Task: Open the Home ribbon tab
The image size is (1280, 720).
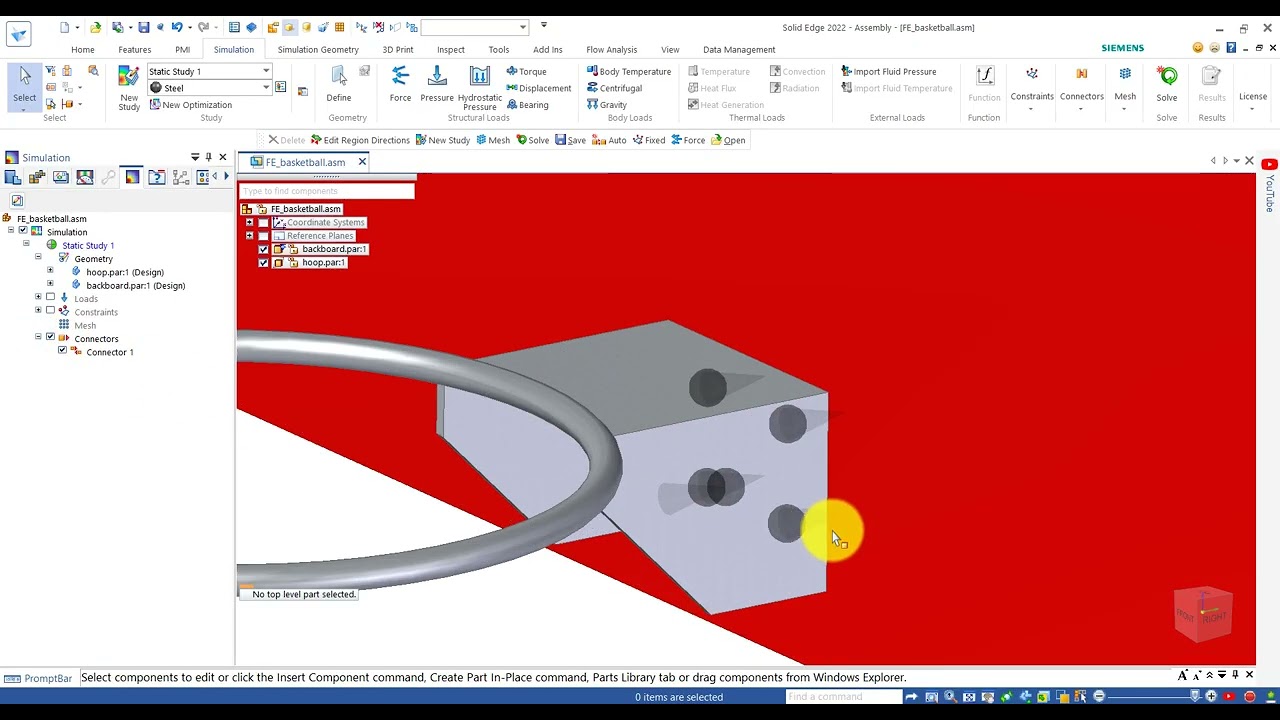Action: (83, 49)
